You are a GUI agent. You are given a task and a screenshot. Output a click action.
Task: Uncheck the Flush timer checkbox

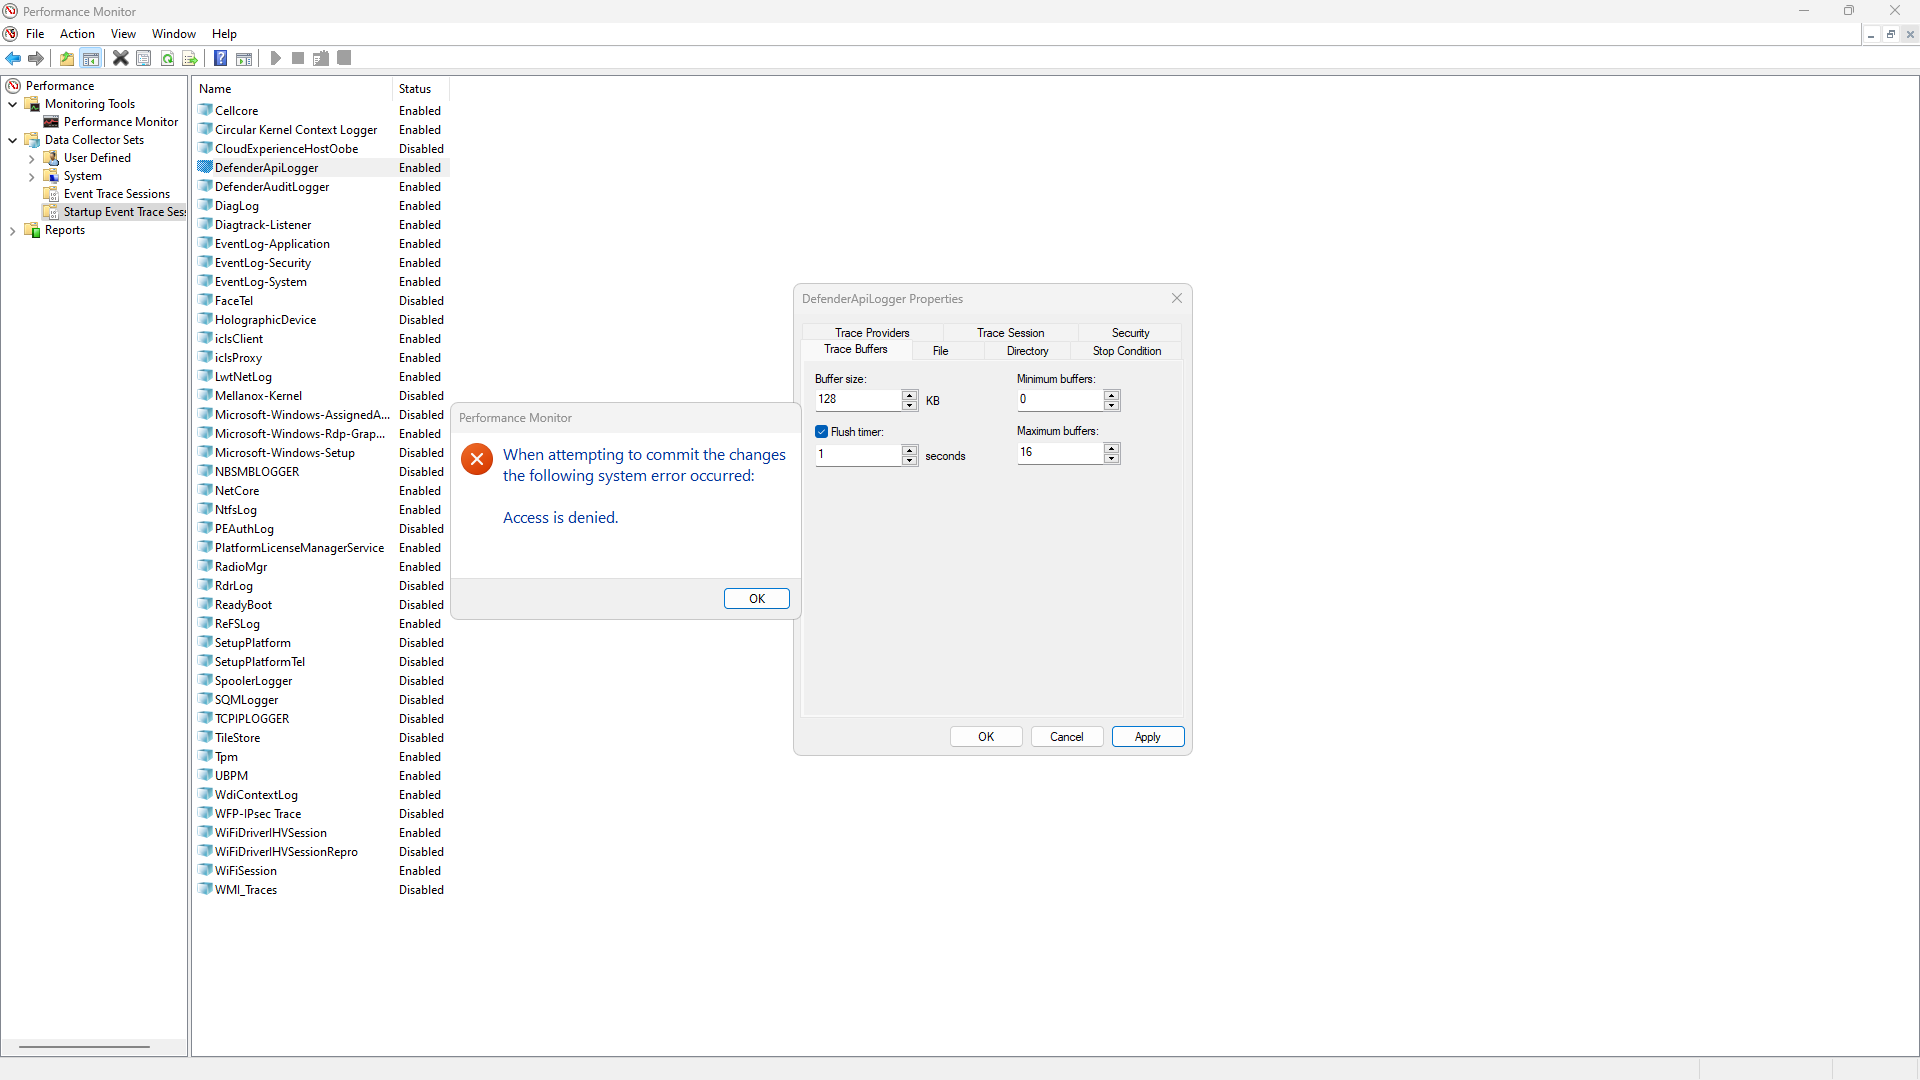click(x=822, y=432)
